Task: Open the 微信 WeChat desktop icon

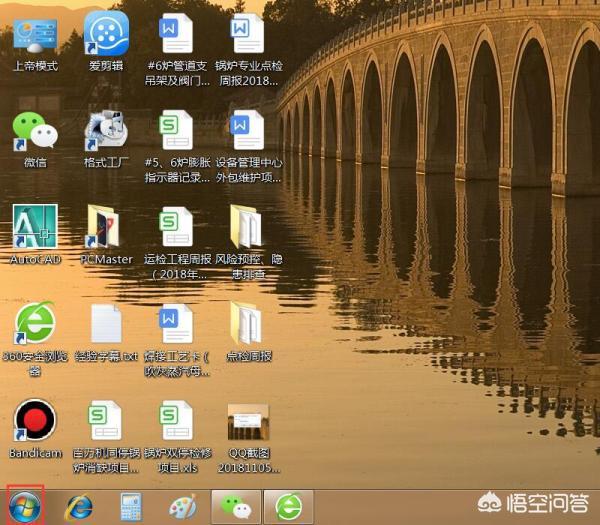Action: point(34,132)
